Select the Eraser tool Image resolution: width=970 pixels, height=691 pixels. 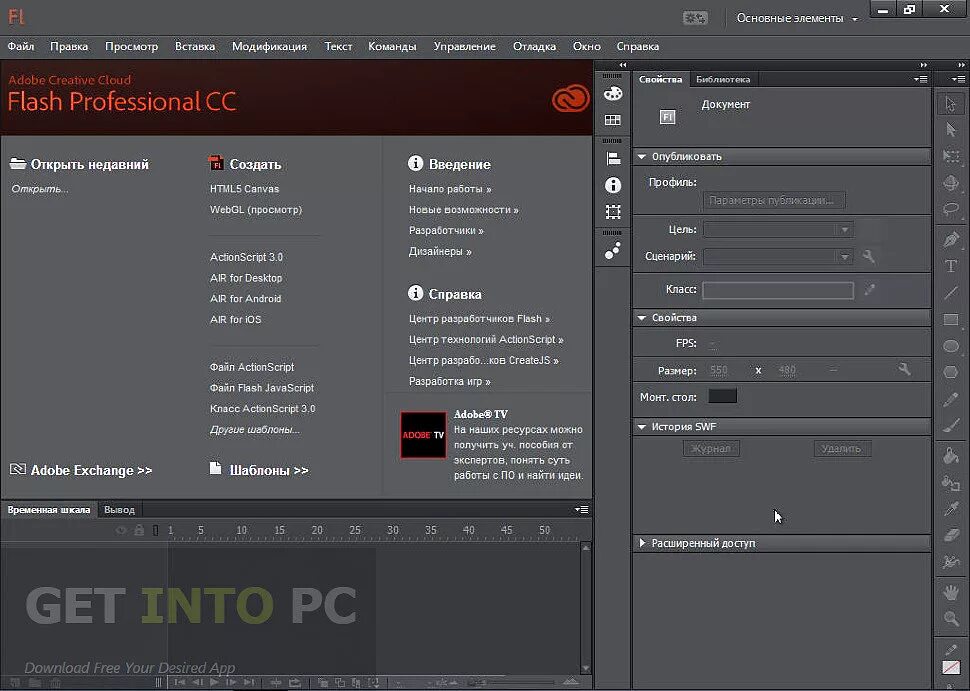point(951,536)
